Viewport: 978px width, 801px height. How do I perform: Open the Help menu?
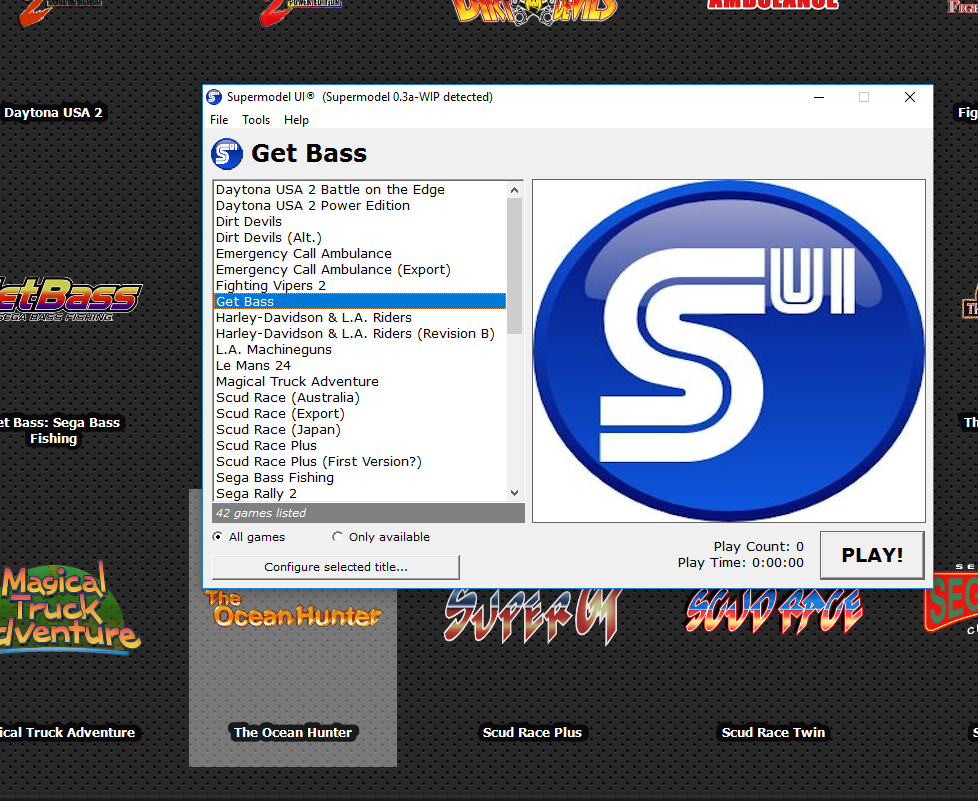pyautogui.click(x=296, y=120)
